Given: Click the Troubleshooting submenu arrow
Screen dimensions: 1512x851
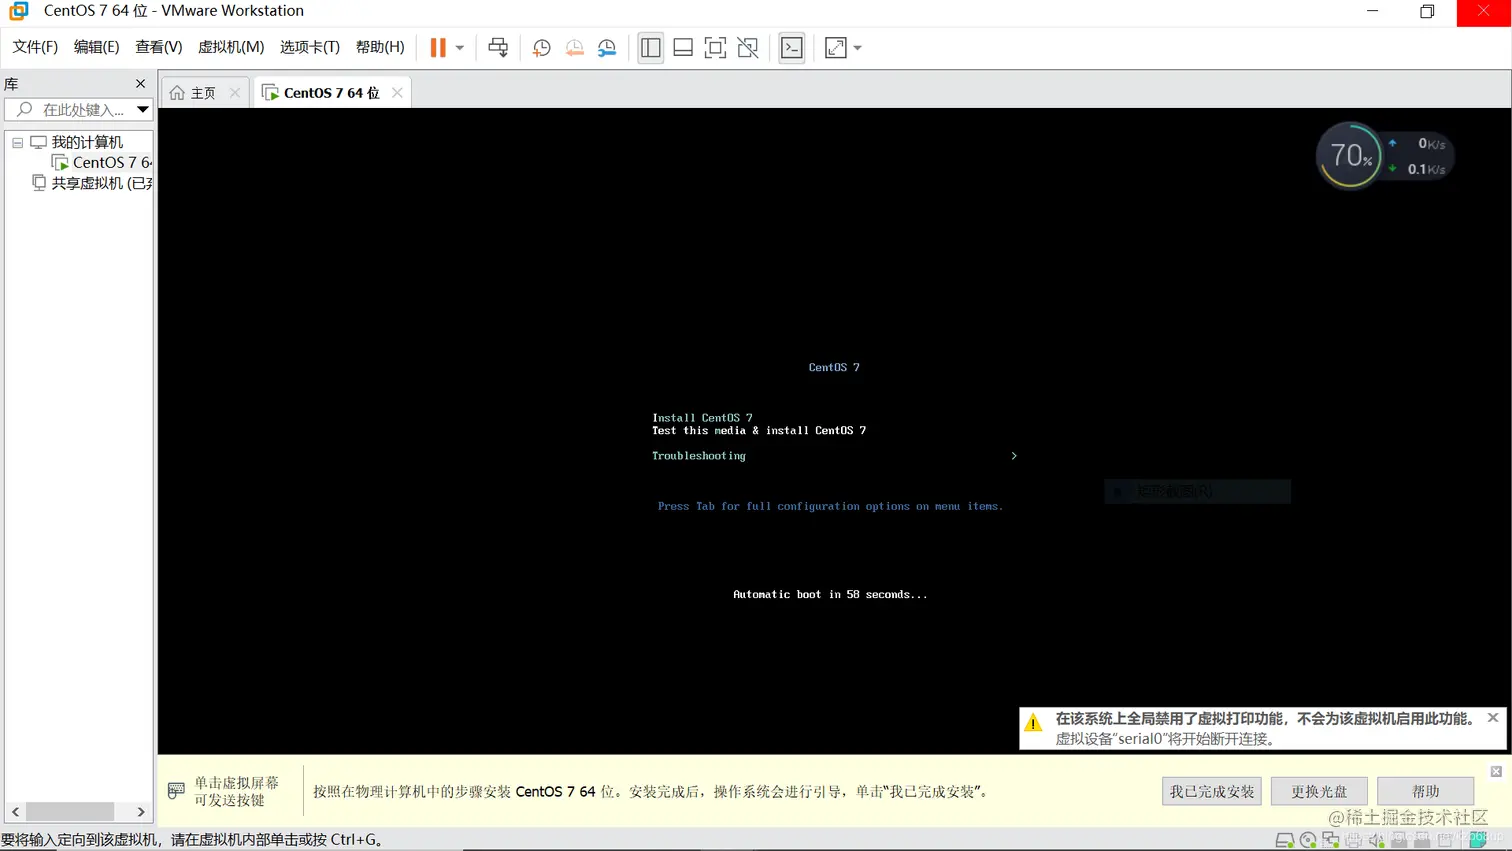Looking at the screenshot, I should pos(1014,456).
